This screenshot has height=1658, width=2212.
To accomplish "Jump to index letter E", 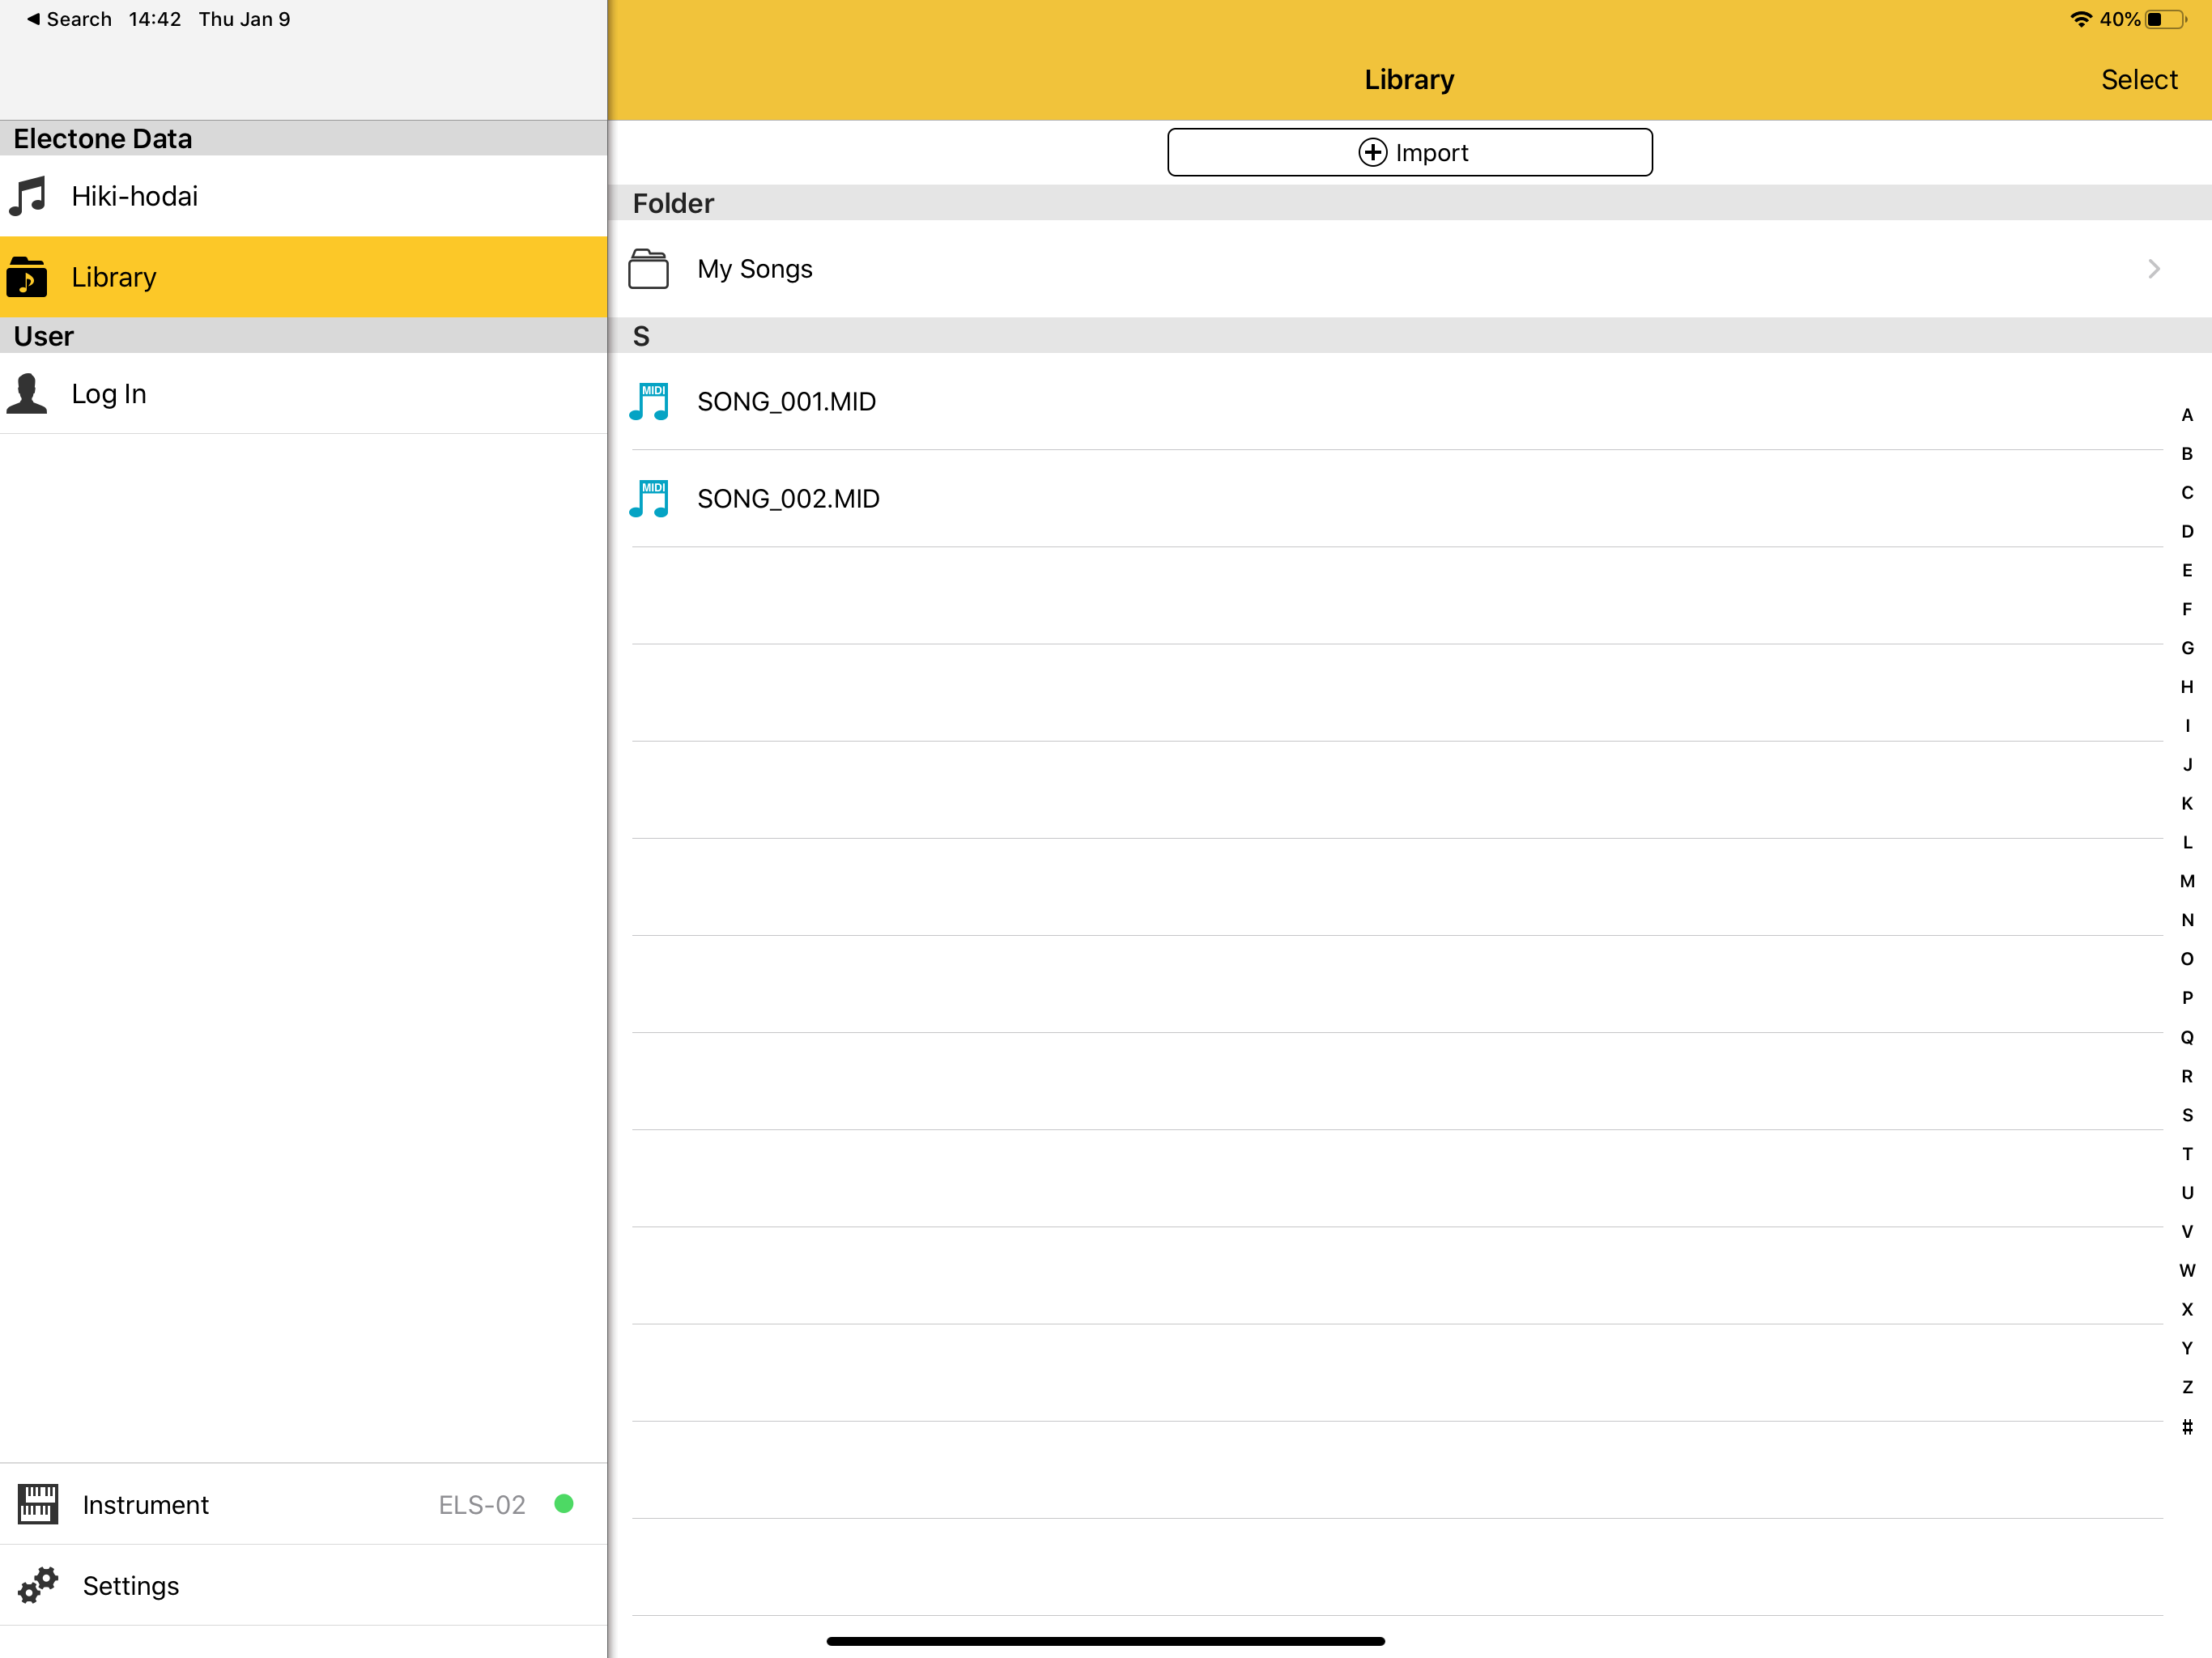I will click(2187, 570).
